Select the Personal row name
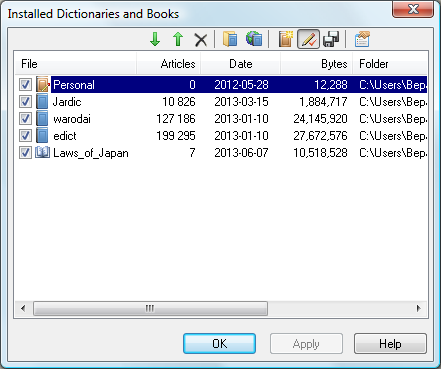 (74, 85)
